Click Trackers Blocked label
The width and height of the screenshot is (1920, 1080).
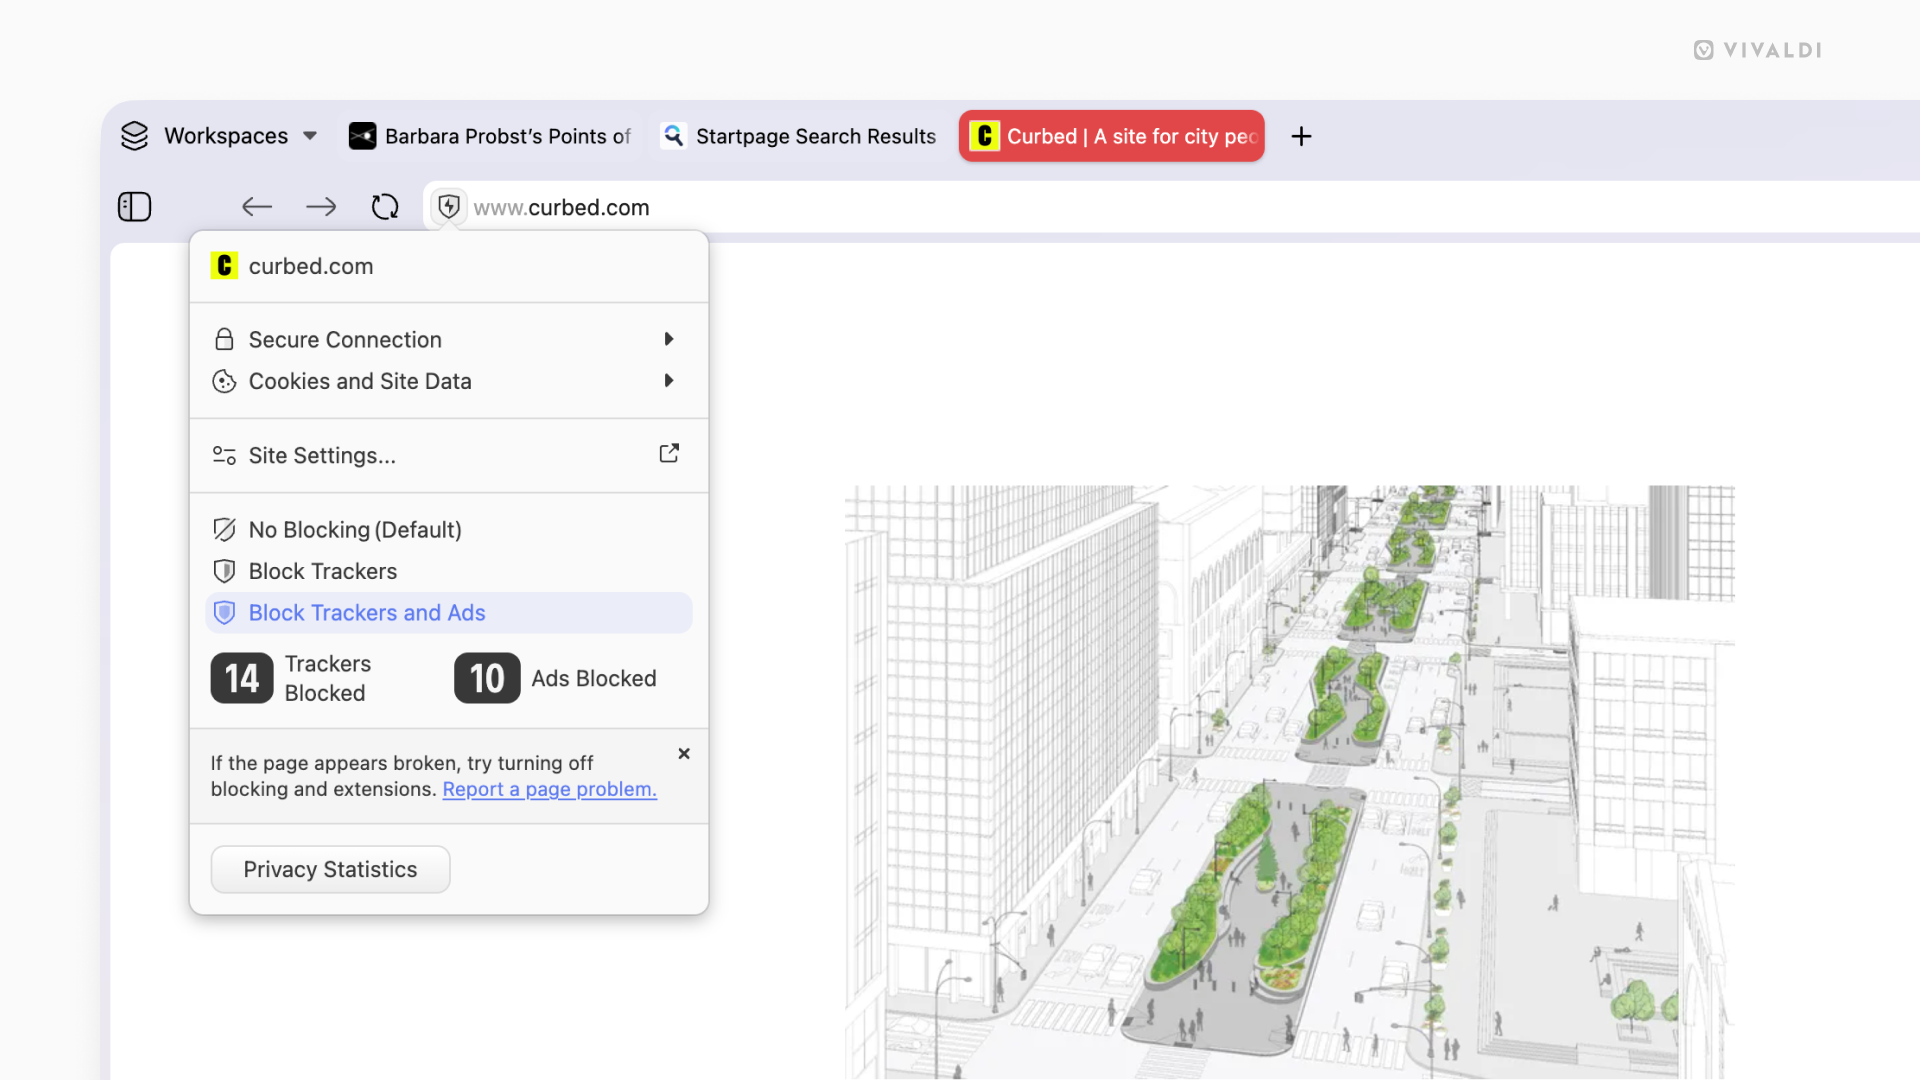pos(328,678)
